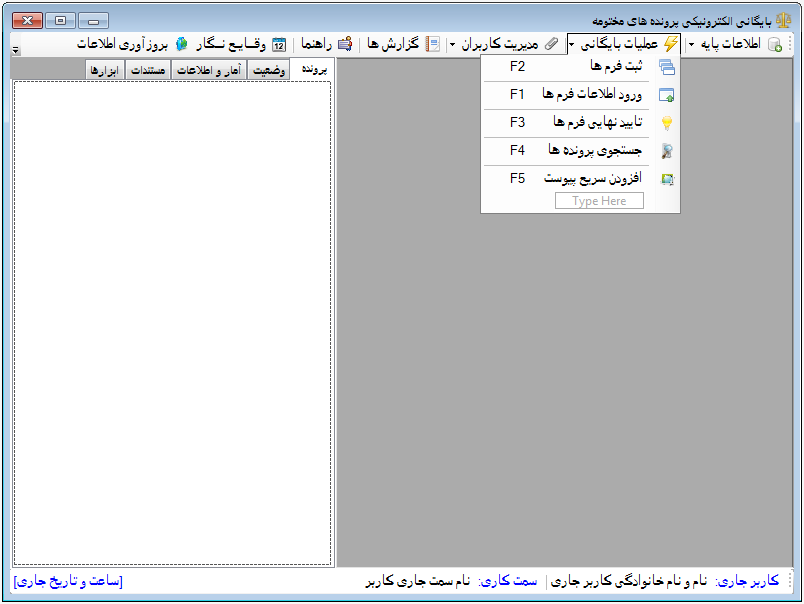Click the lightbulb icon for final form approval
Image resolution: width=804 pixels, height=604 pixels.
coord(666,123)
